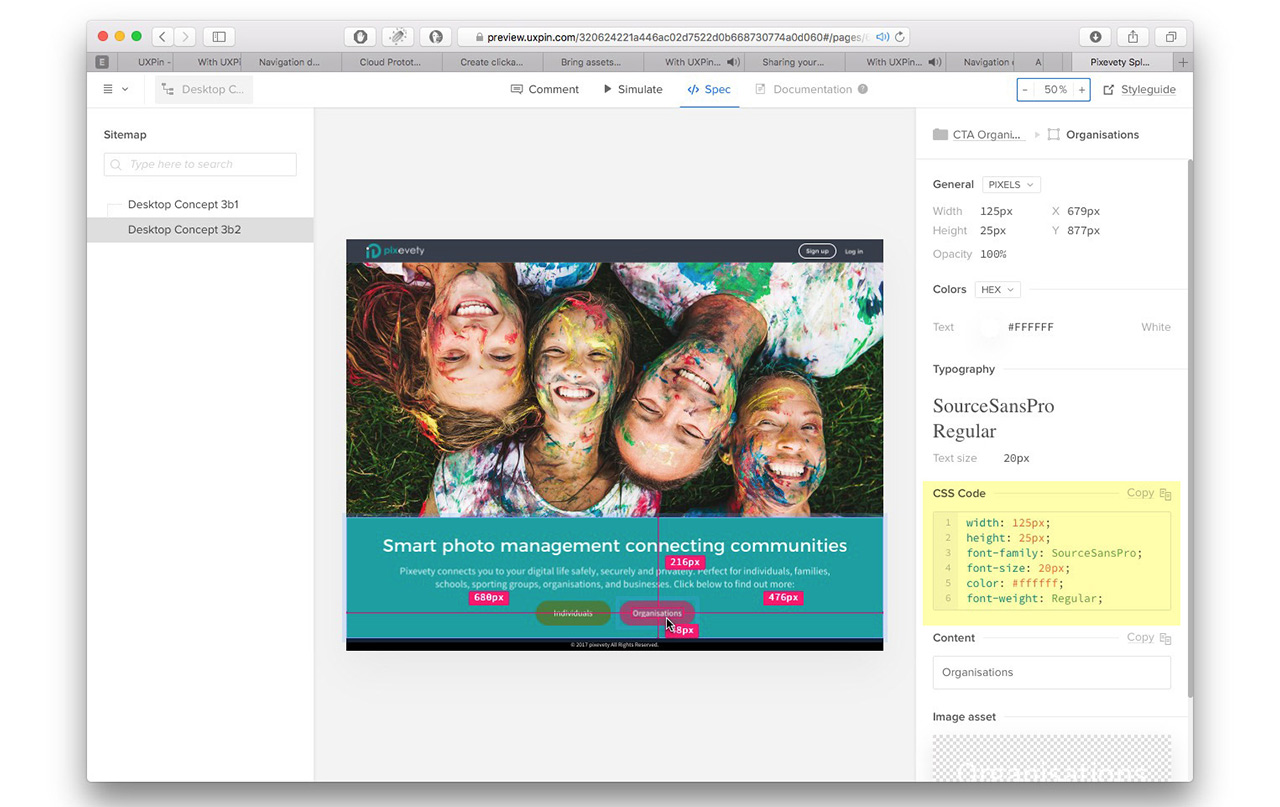This screenshot has height=807, width=1280.
Task: Switch to the Bring assets... browser tab
Action: 591,62
